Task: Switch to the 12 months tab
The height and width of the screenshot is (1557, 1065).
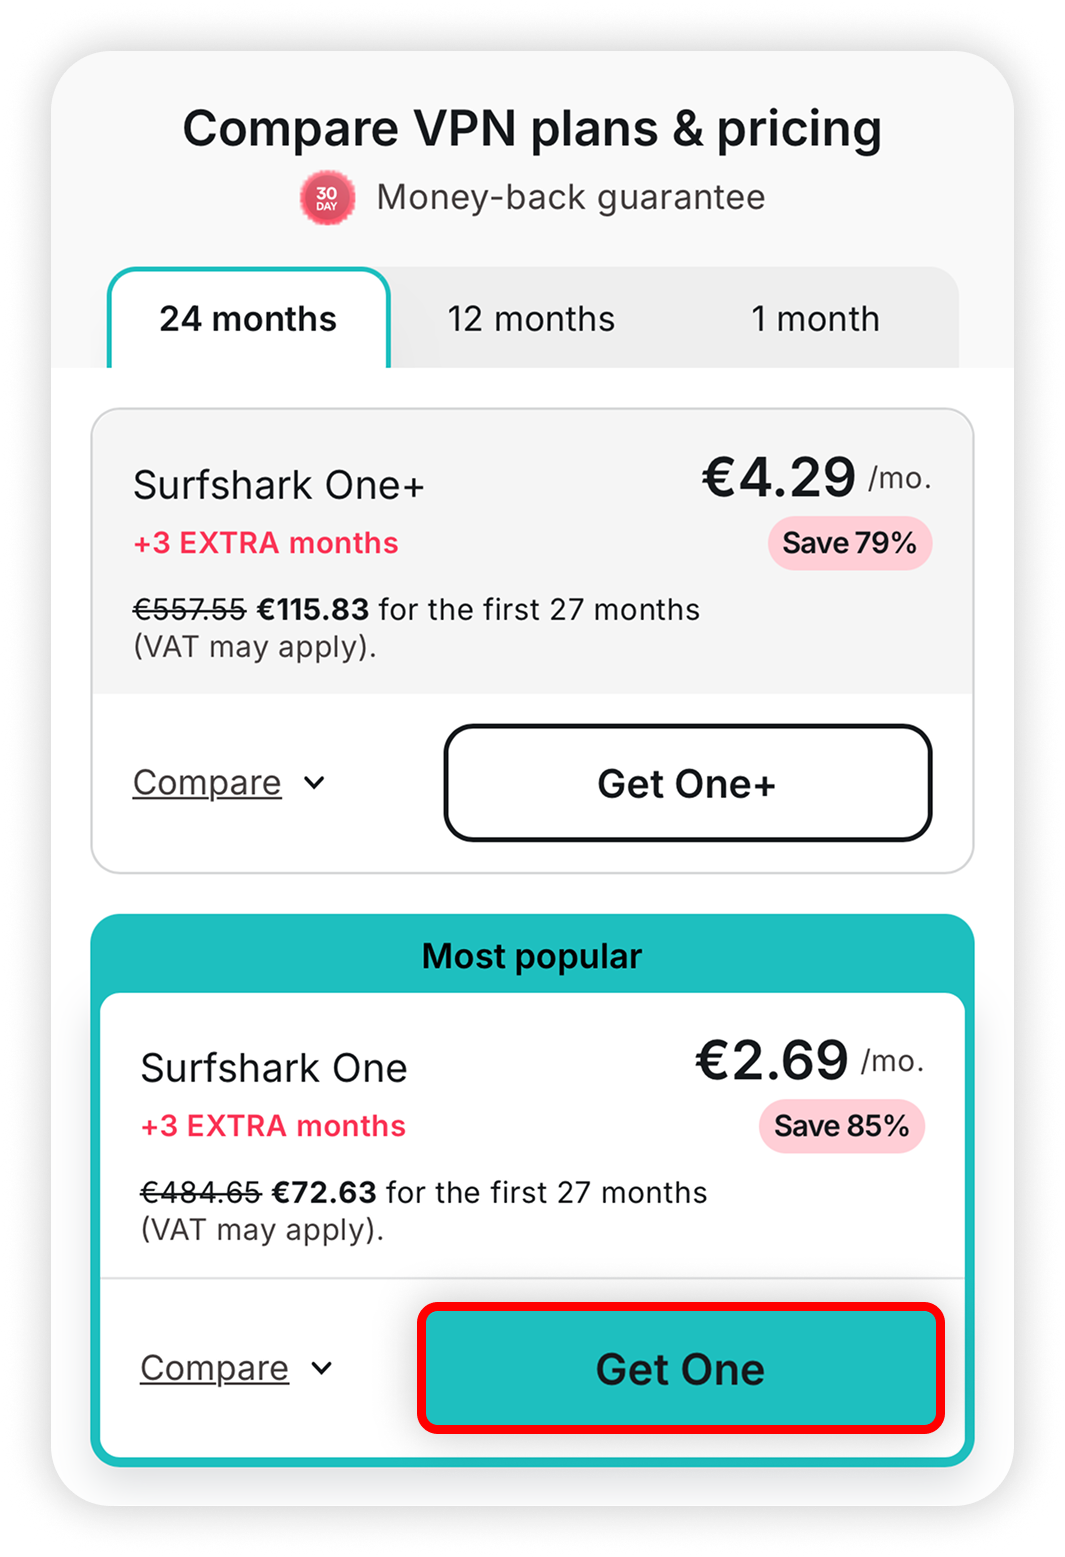Action: coord(531,318)
